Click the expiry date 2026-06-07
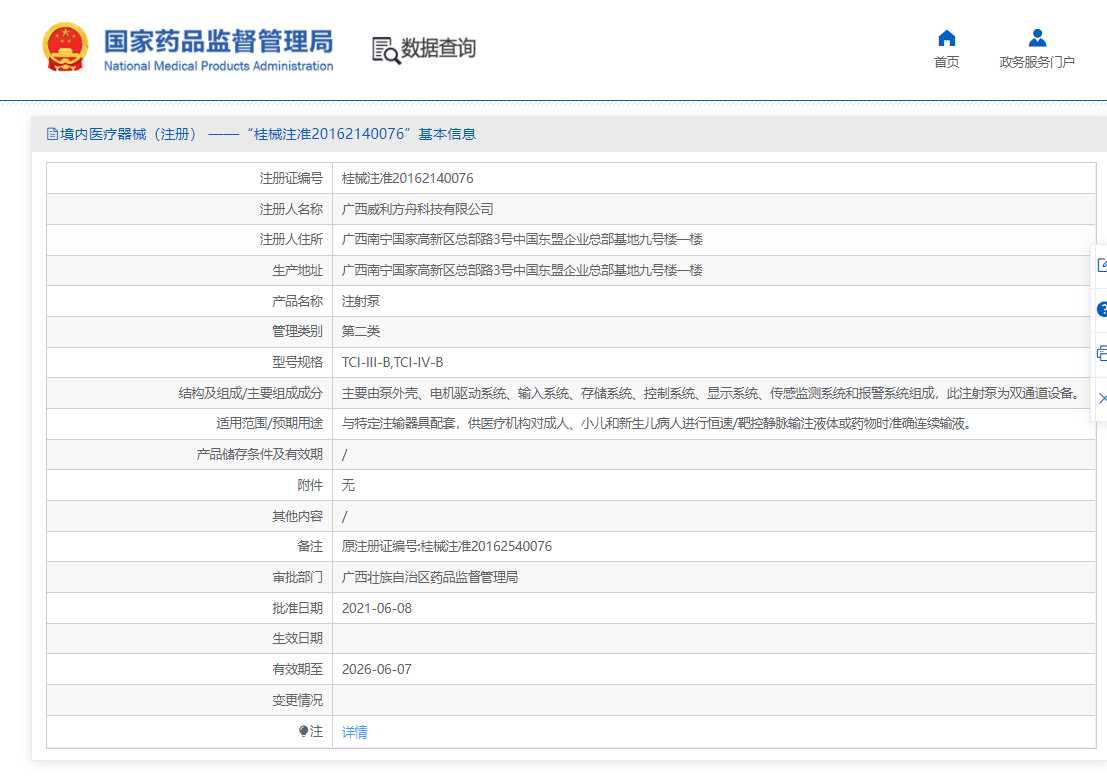Viewport: 1107px width, 777px height. [377, 669]
